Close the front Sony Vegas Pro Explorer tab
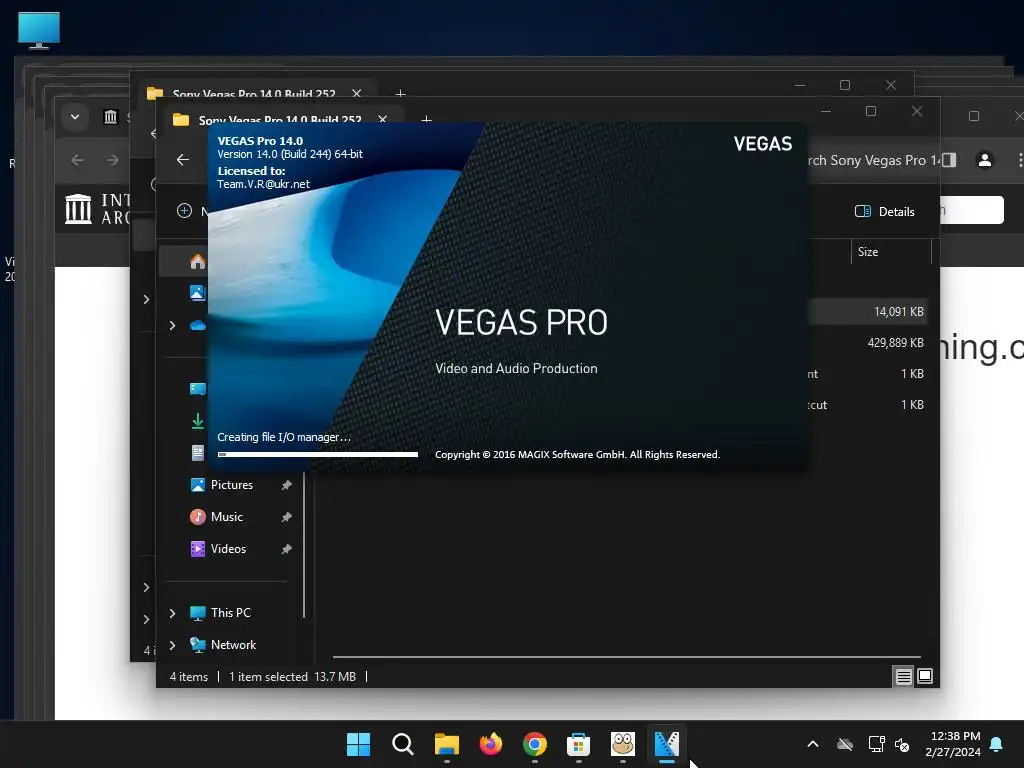The width and height of the screenshot is (1024, 768). click(x=383, y=120)
